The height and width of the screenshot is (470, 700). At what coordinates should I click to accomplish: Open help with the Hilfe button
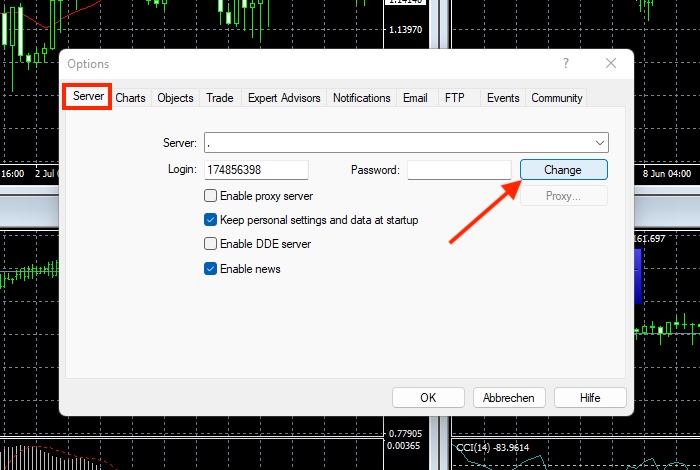tap(590, 398)
